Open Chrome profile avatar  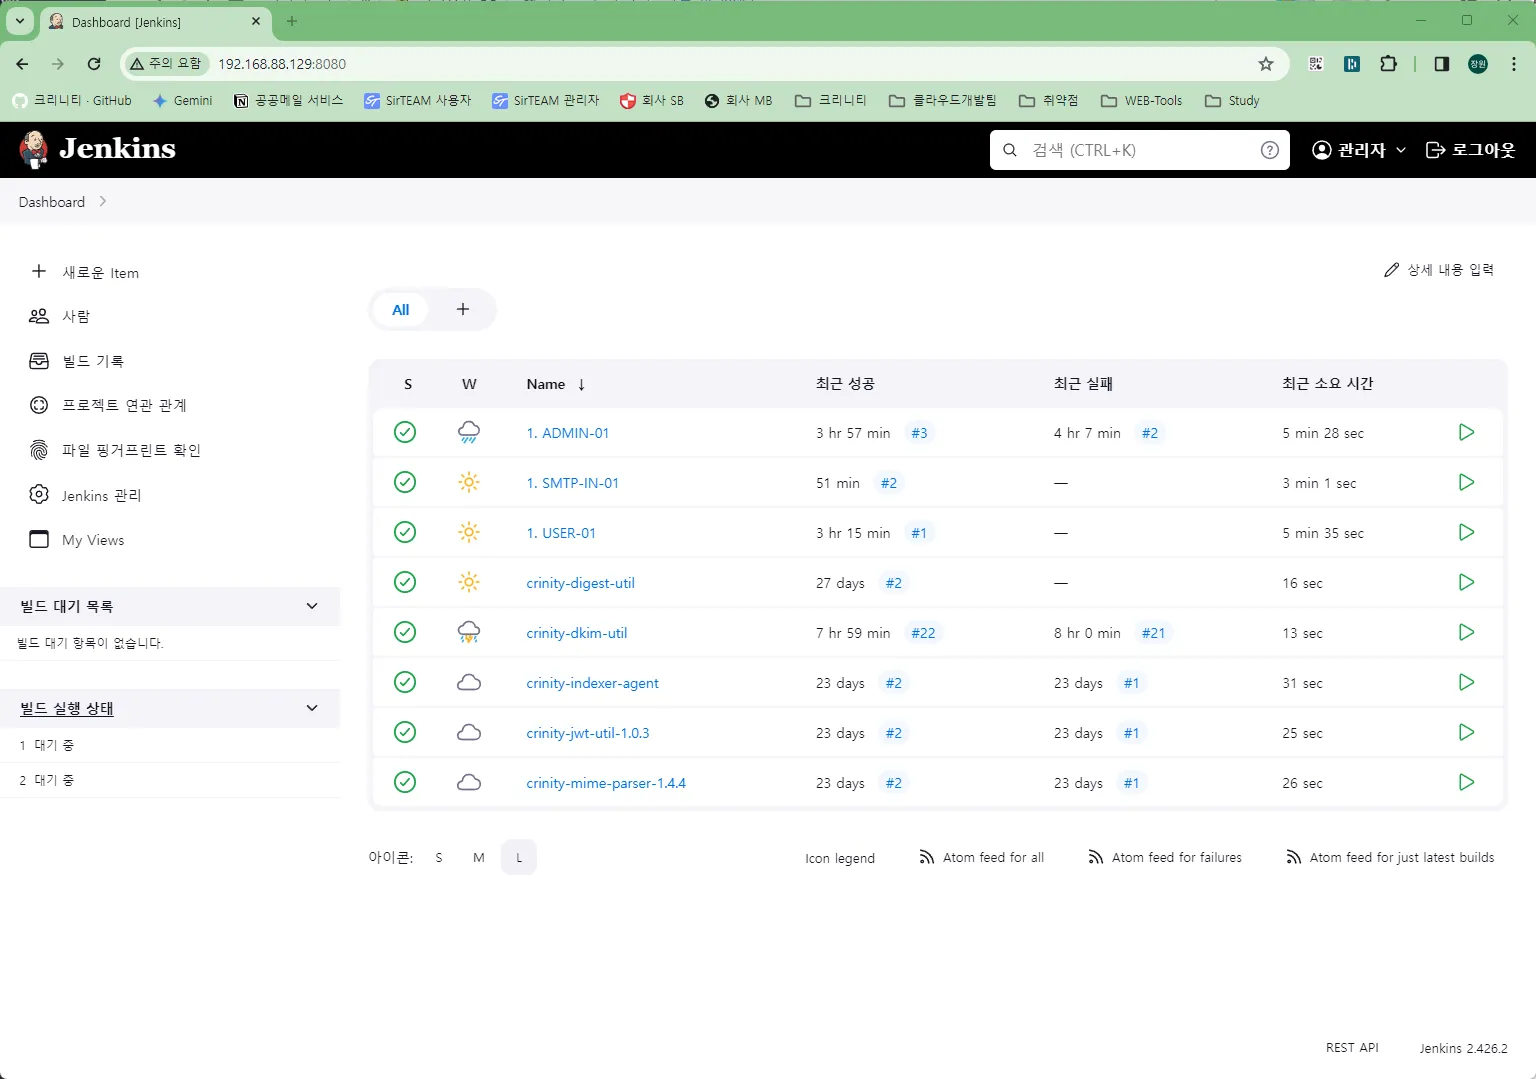1478,64
